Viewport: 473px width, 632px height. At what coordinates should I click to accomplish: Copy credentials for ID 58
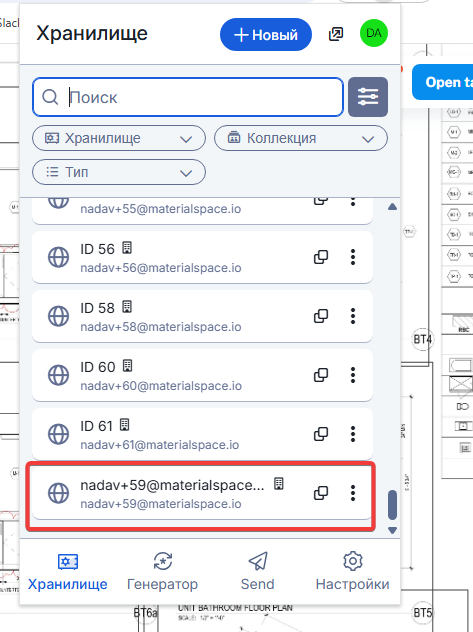coord(321,316)
